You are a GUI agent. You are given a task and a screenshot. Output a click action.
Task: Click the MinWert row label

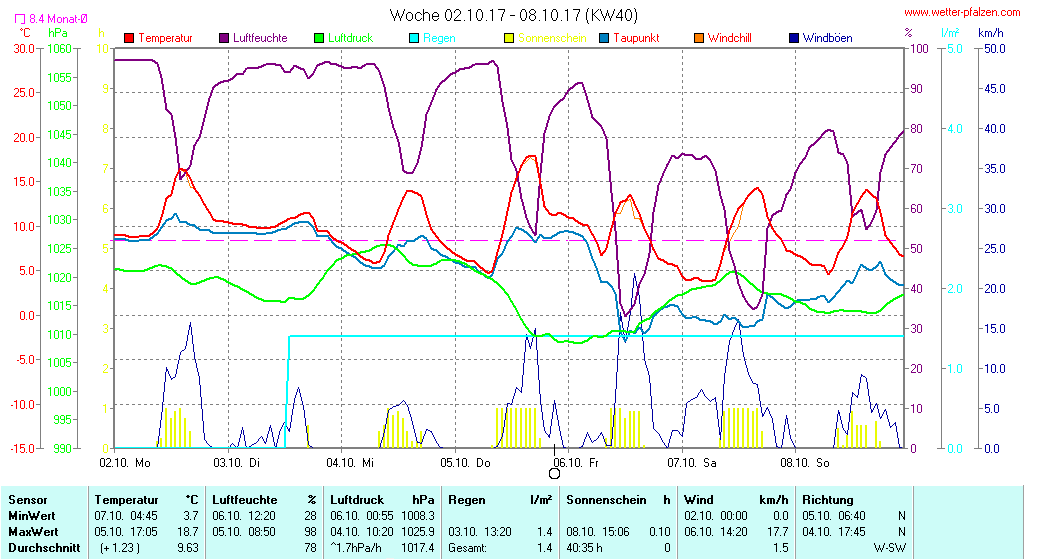click(x=33, y=516)
